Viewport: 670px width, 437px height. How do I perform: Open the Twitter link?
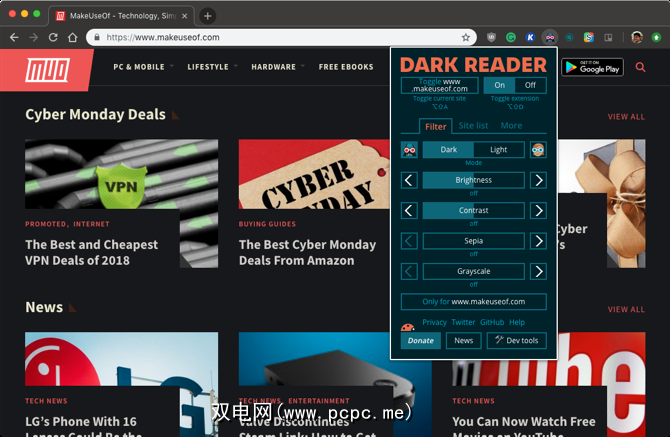463,323
